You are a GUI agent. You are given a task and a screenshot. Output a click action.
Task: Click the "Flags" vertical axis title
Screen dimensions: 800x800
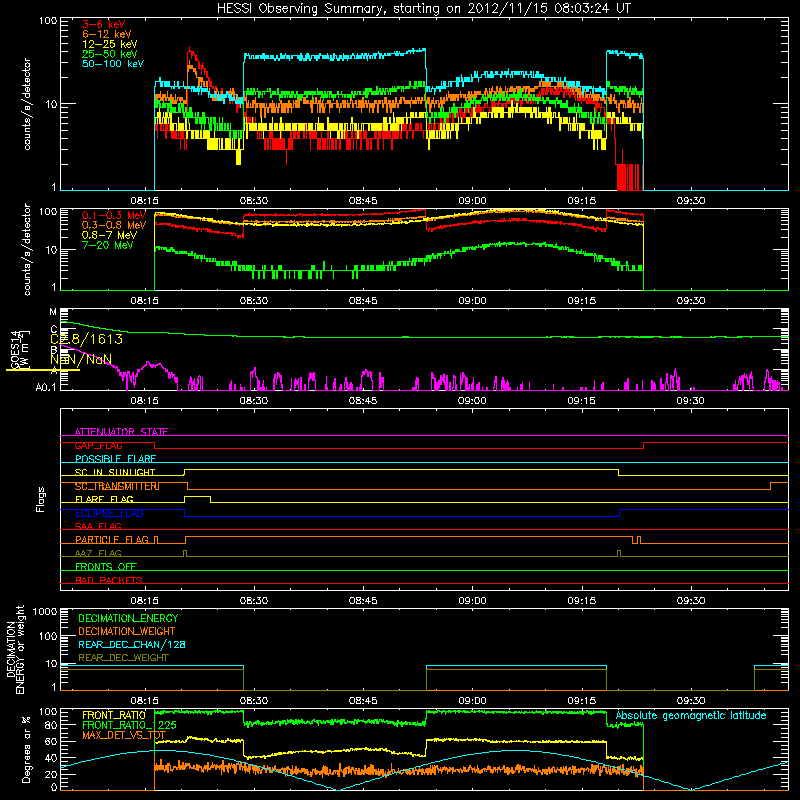point(40,499)
